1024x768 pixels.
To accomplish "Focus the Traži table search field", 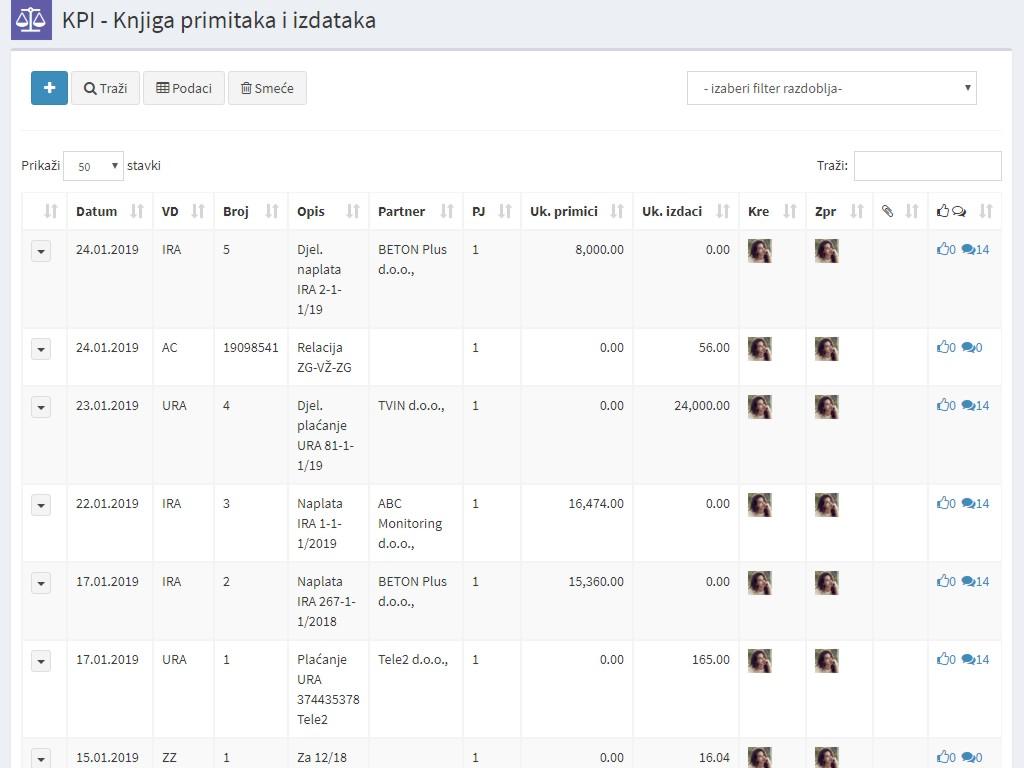I will pos(927,166).
